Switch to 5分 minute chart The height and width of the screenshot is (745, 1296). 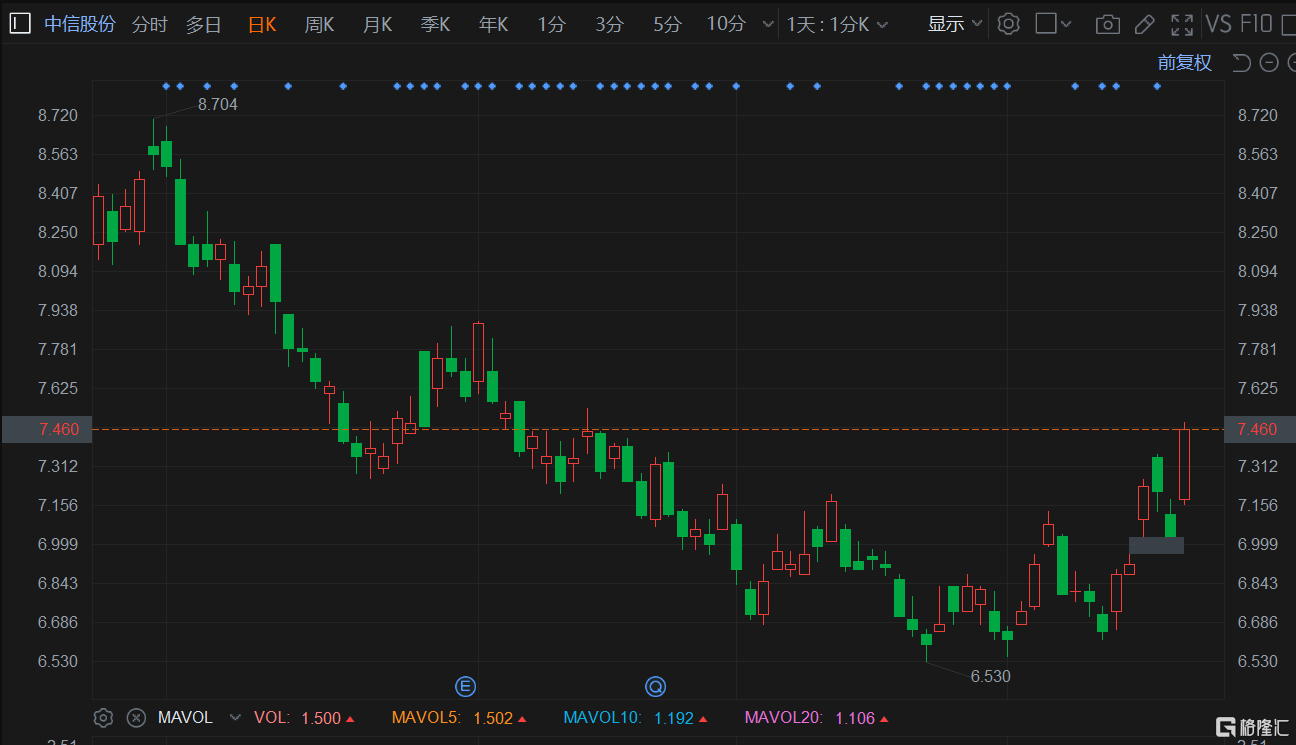pos(667,24)
